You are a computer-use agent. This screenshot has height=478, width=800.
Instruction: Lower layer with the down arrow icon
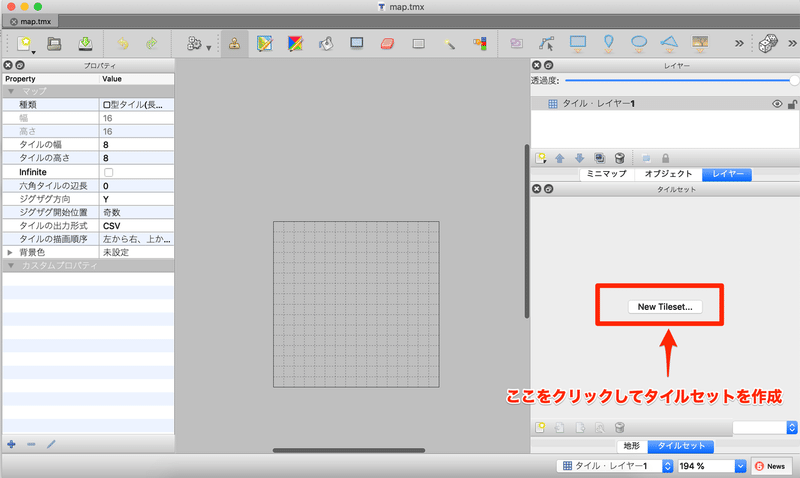[x=579, y=158]
